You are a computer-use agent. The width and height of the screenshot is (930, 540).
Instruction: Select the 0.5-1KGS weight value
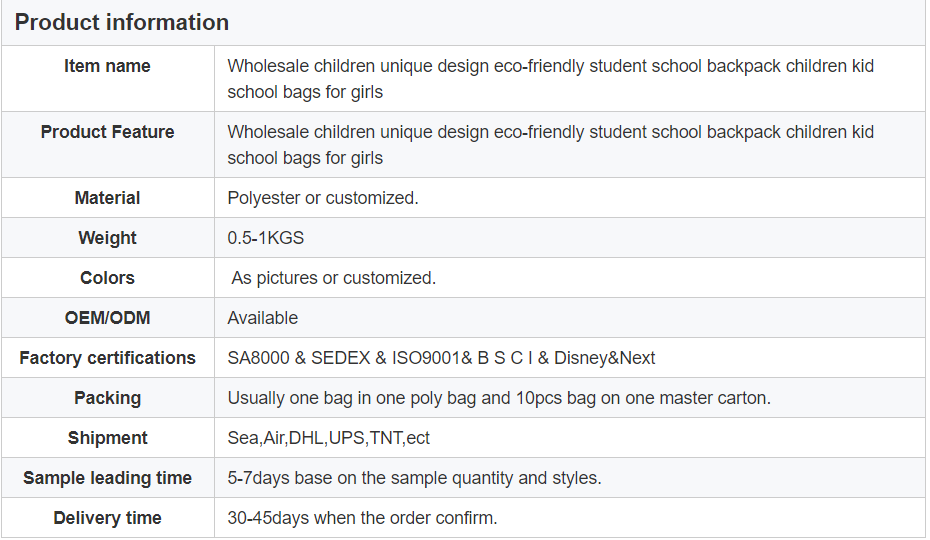click(266, 237)
